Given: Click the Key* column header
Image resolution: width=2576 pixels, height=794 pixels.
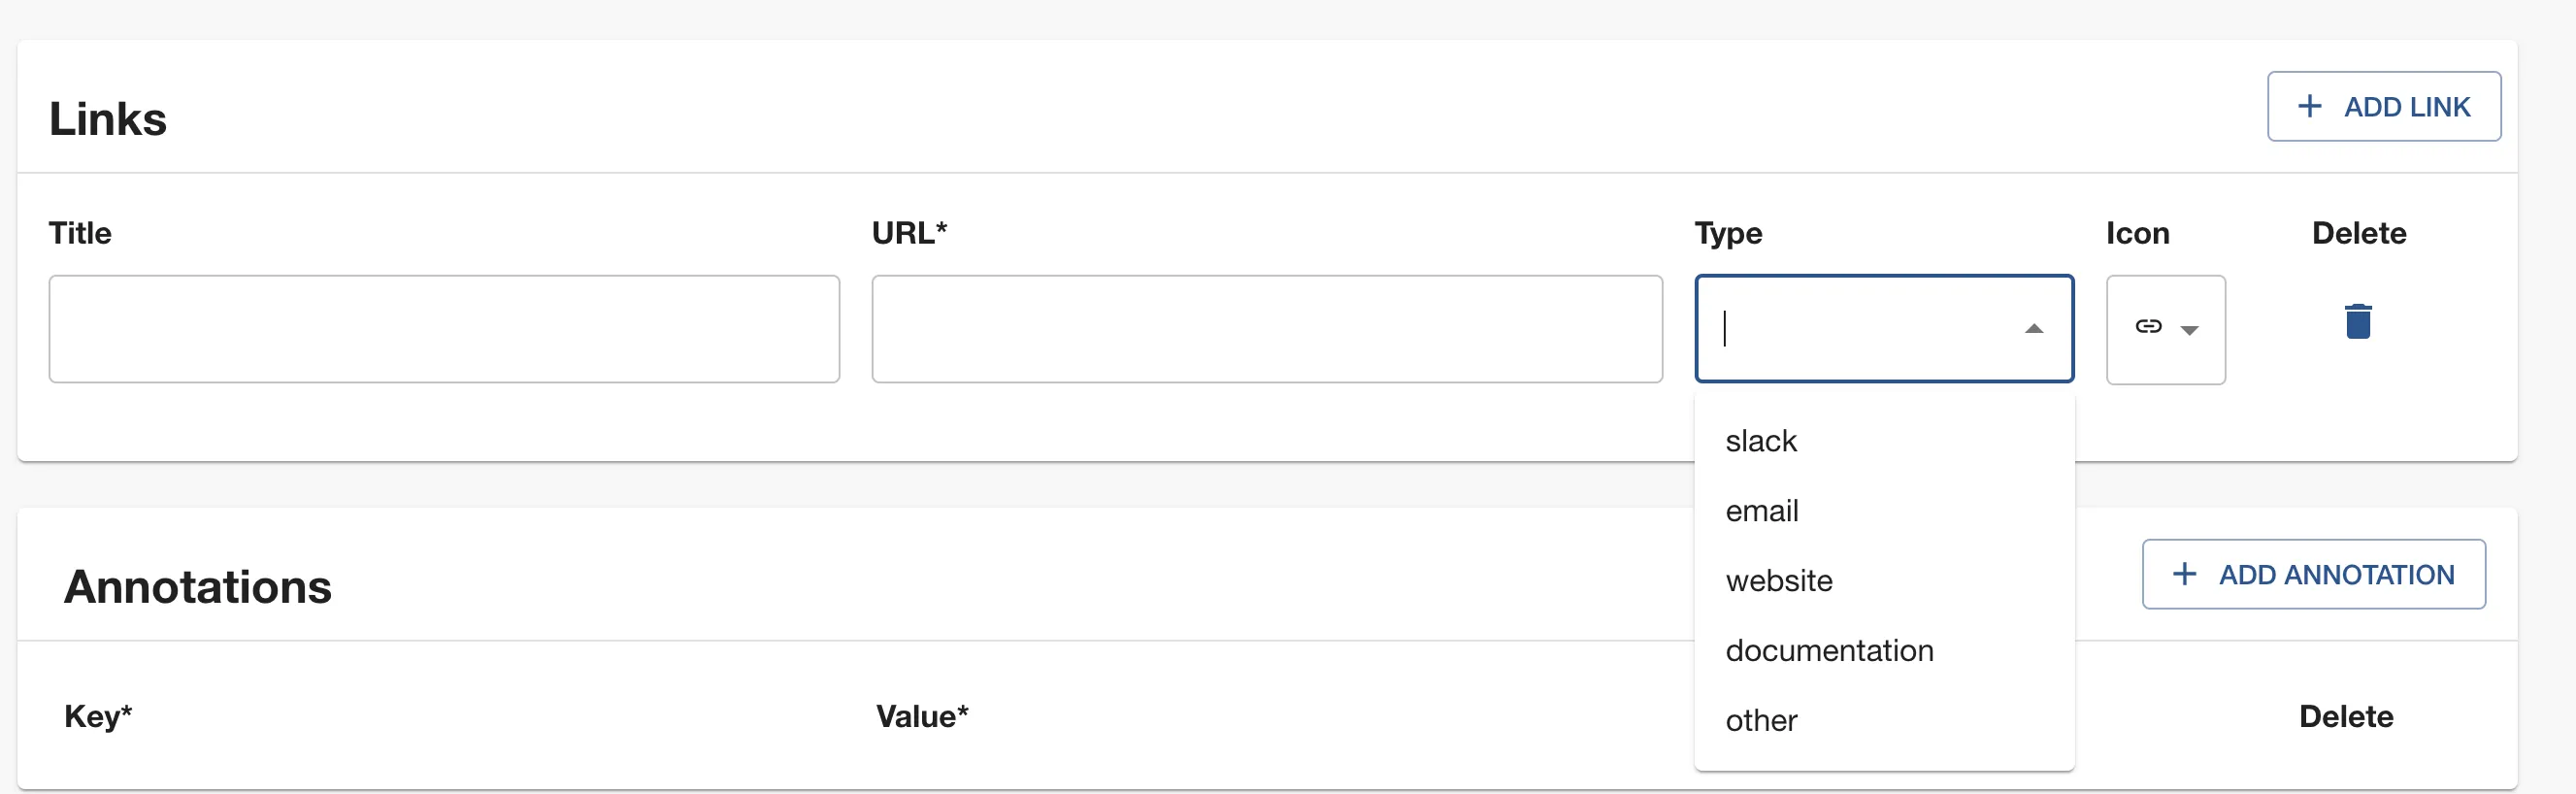Looking at the screenshot, I should (98, 716).
